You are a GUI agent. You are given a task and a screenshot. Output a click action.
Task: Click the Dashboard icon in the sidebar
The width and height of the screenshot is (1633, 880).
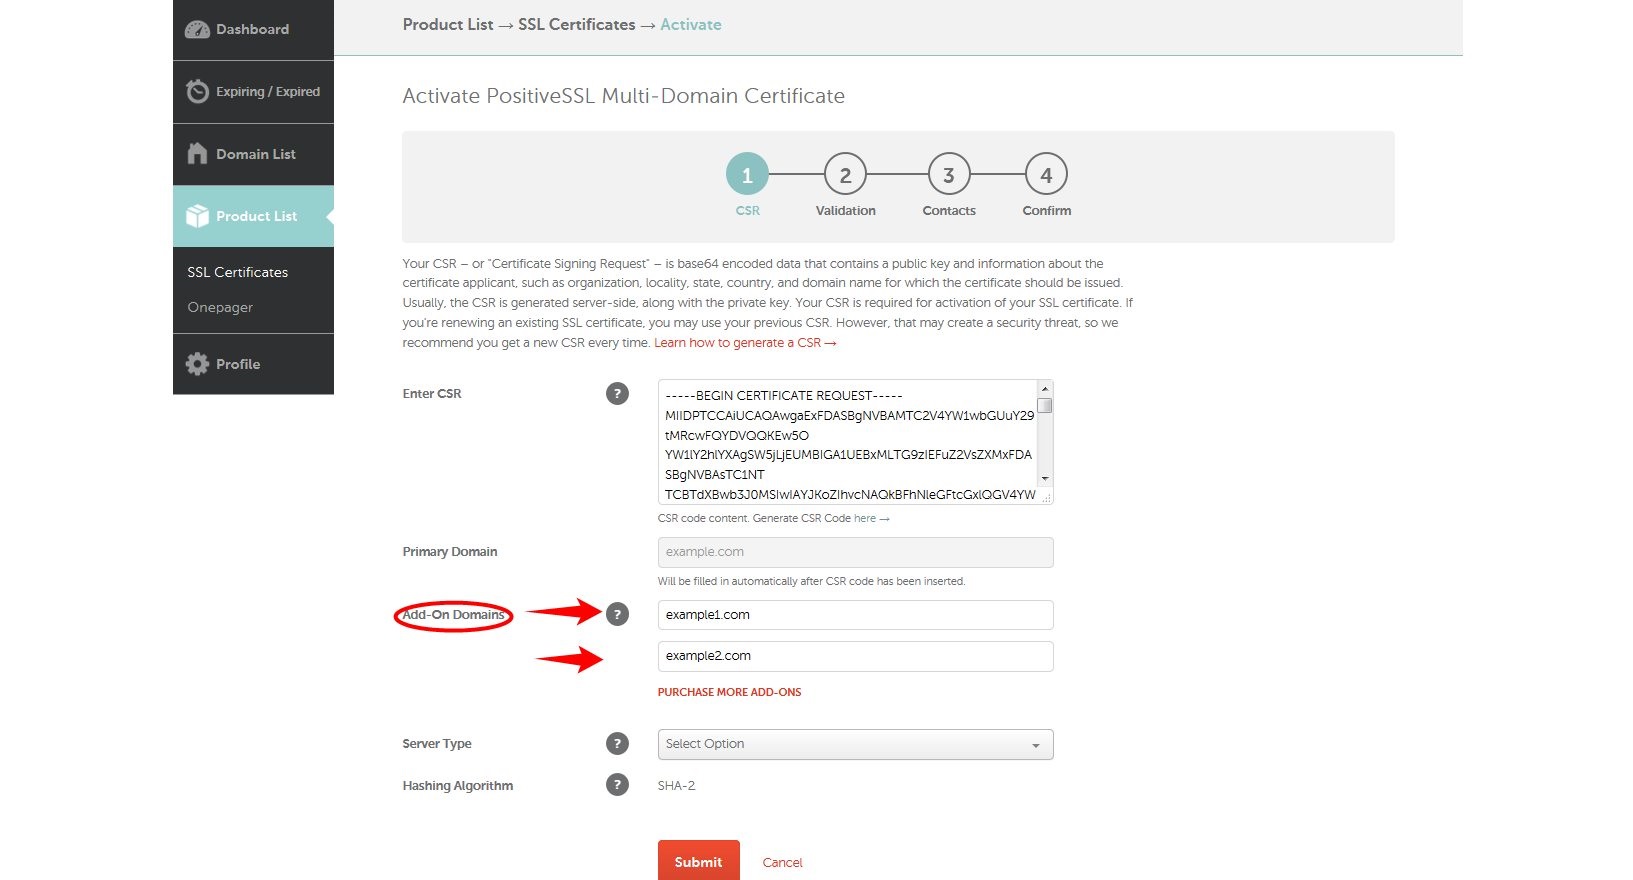pyautogui.click(x=197, y=29)
